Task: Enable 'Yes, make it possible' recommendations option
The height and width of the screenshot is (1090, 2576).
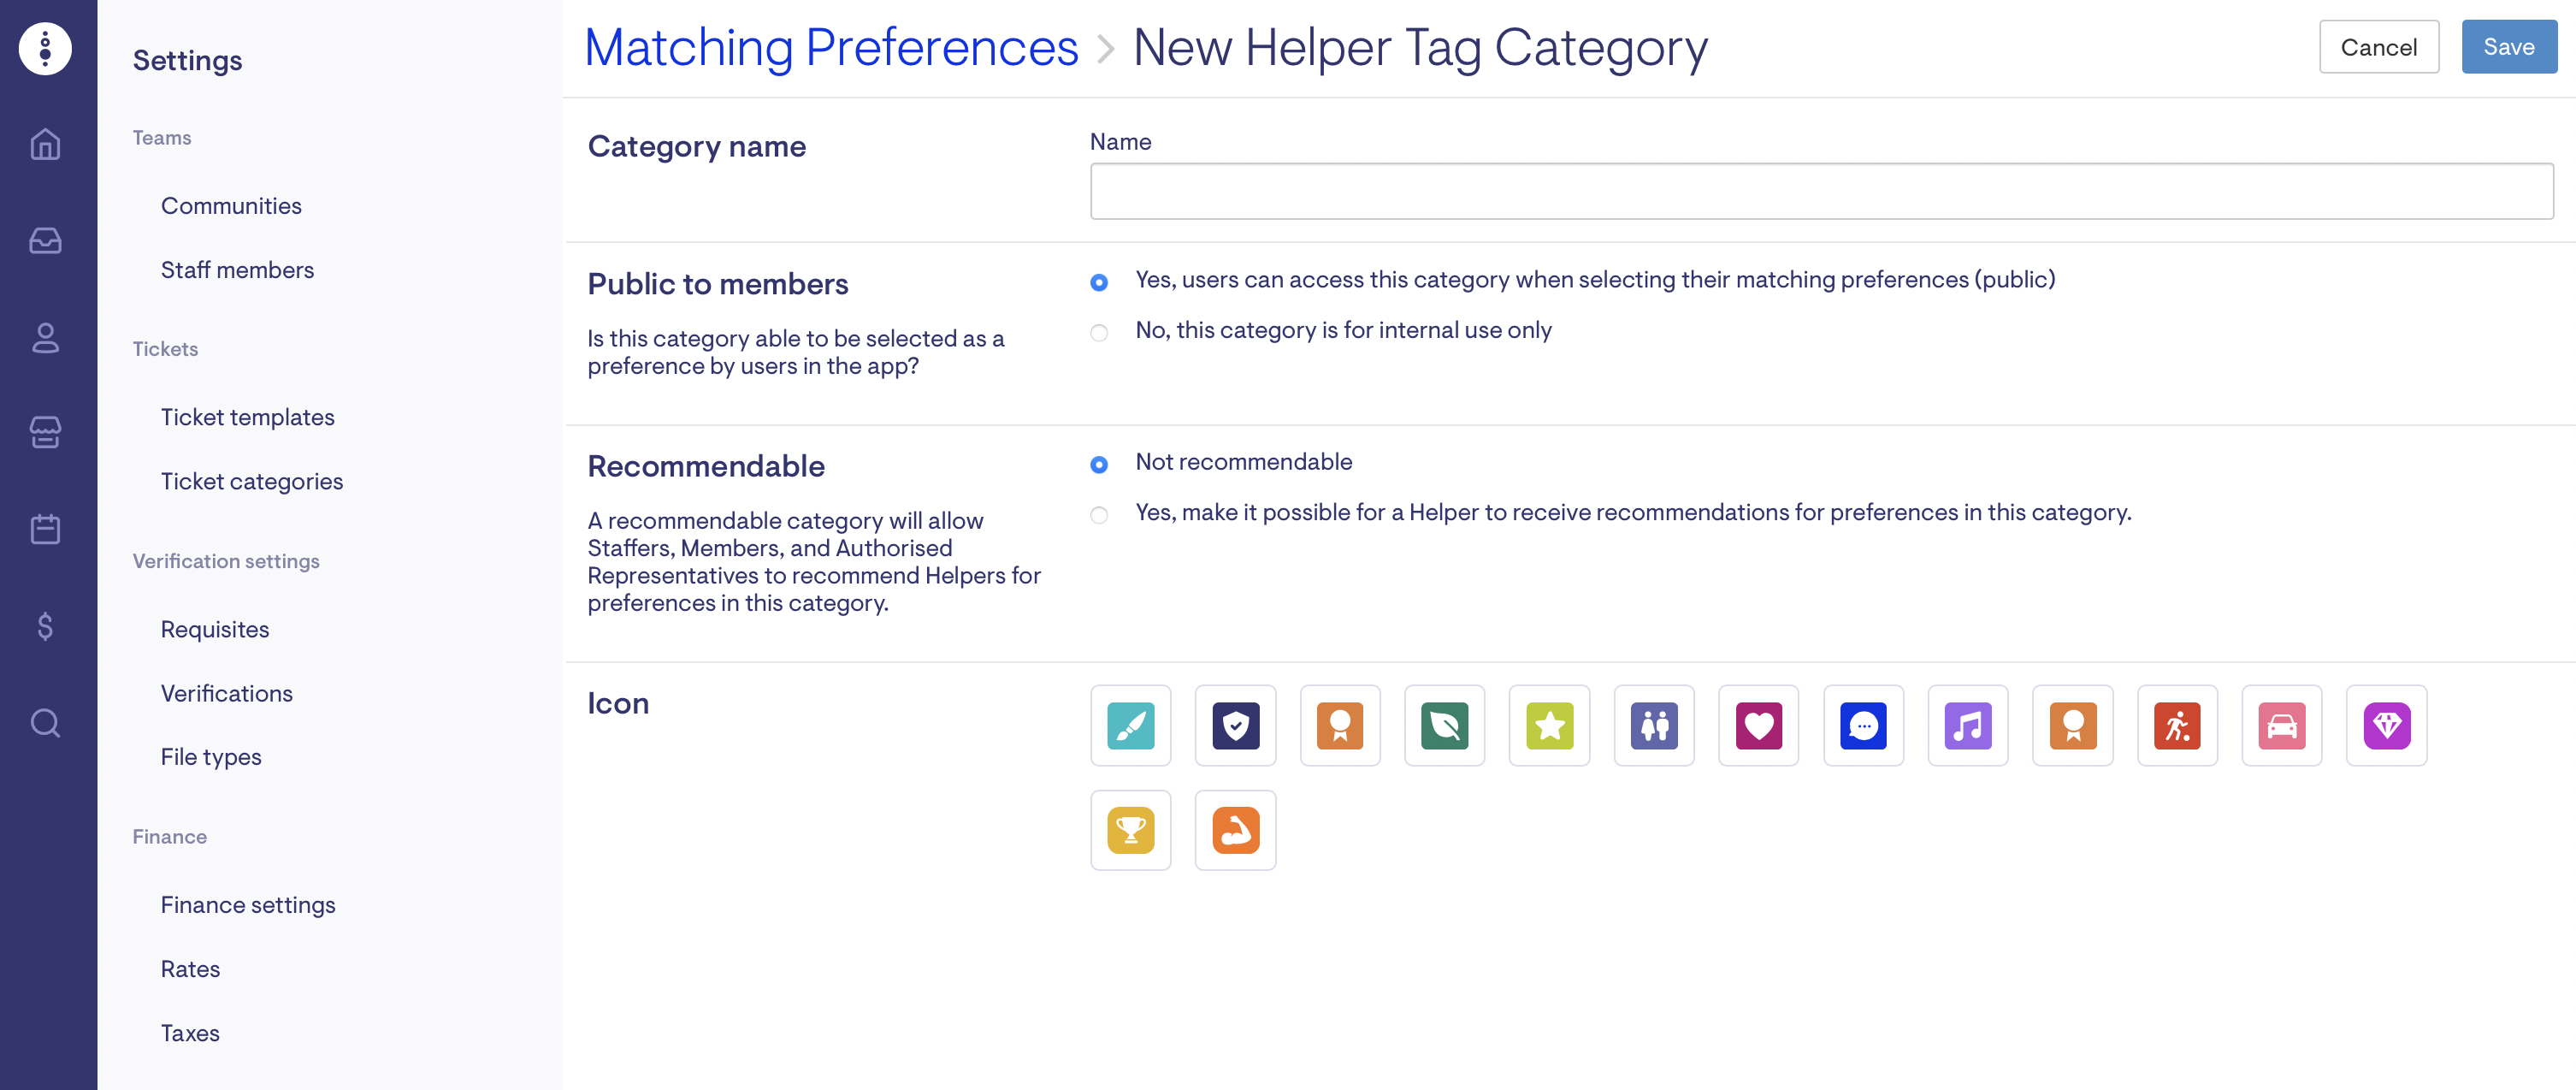Action: pyautogui.click(x=1099, y=514)
